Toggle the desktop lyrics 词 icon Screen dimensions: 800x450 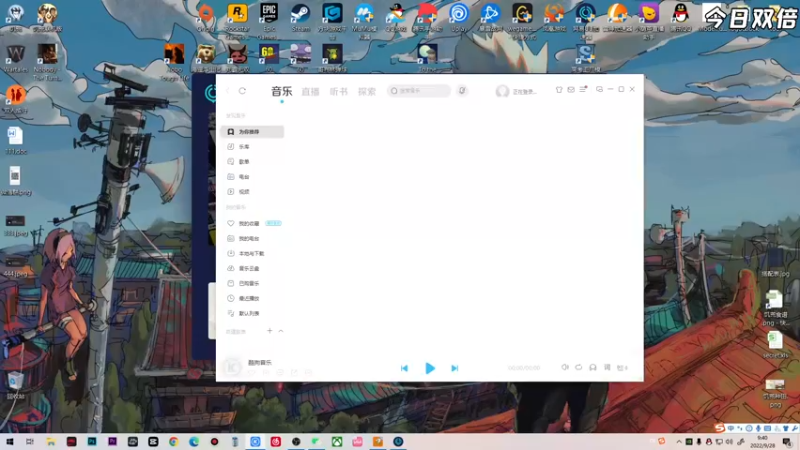click(x=607, y=367)
